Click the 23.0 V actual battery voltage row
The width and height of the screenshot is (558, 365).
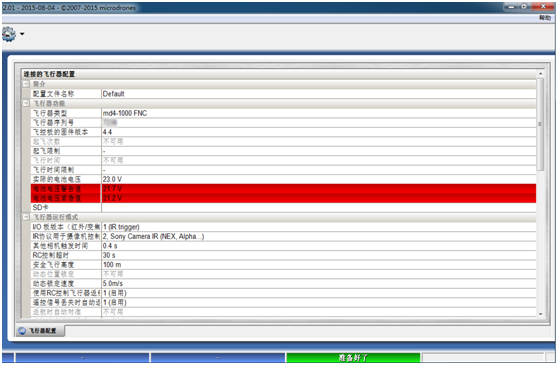[x=284, y=179]
